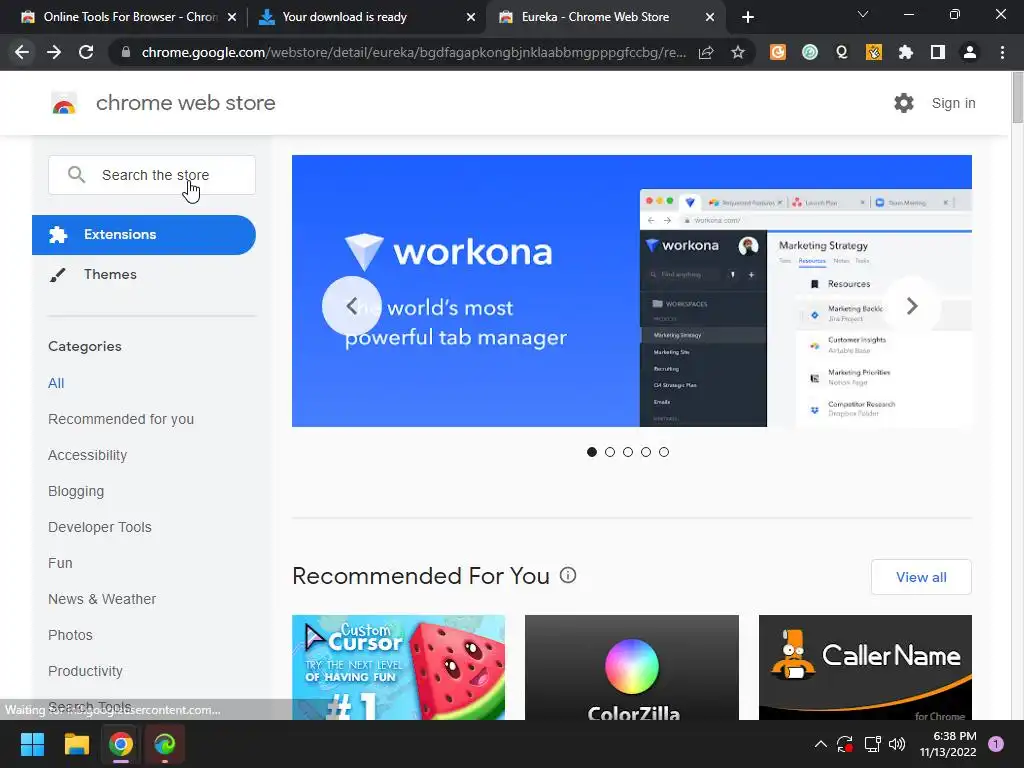Sign in to Chrome Web Store

(953, 103)
